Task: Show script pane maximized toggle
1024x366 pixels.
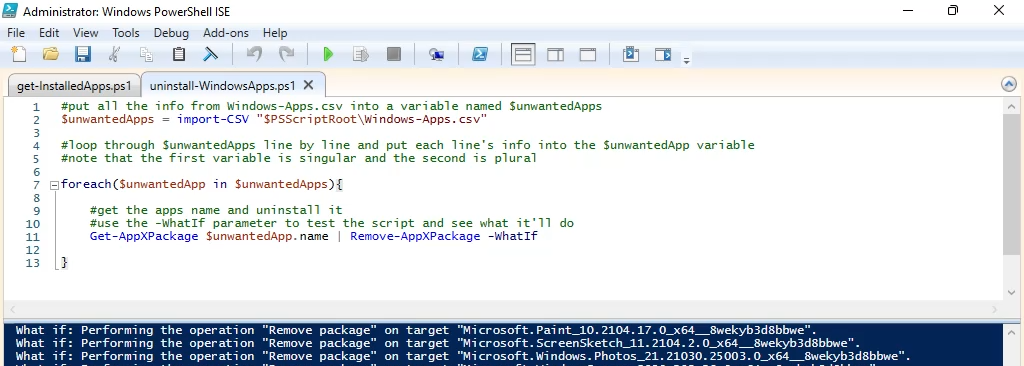Action: tap(588, 54)
